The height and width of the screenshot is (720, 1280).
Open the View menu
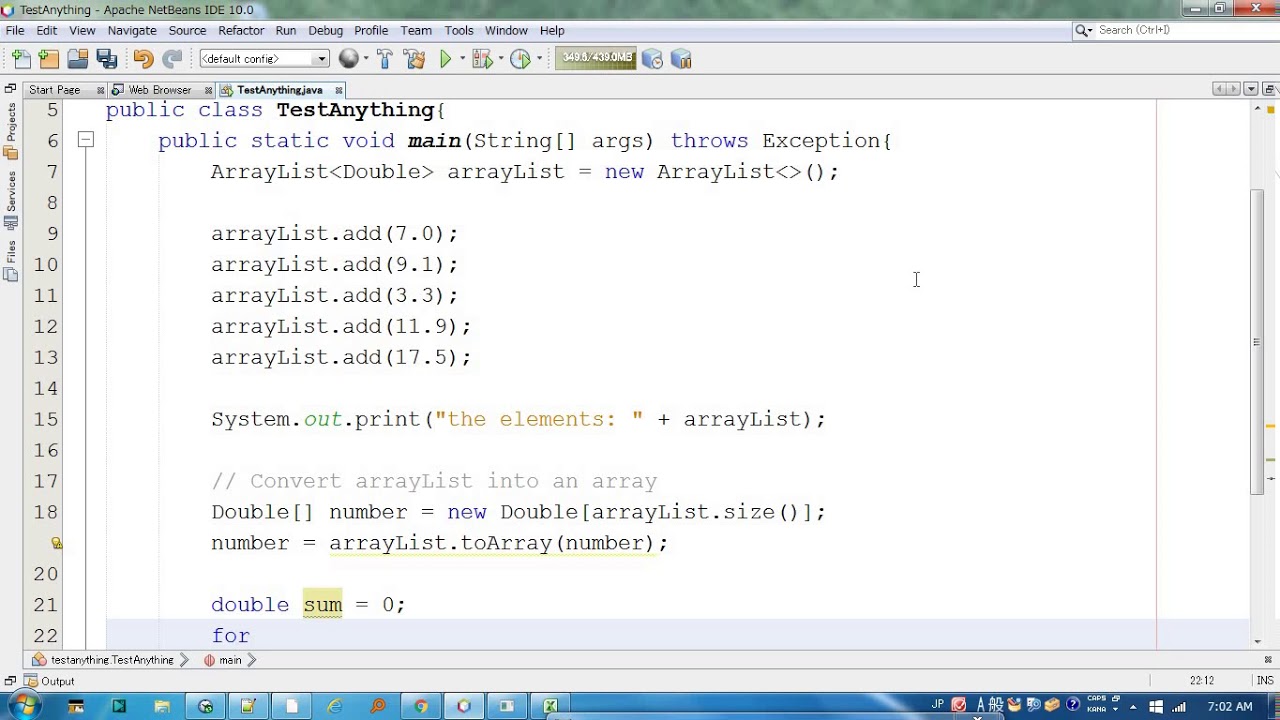pyautogui.click(x=82, y=30)
